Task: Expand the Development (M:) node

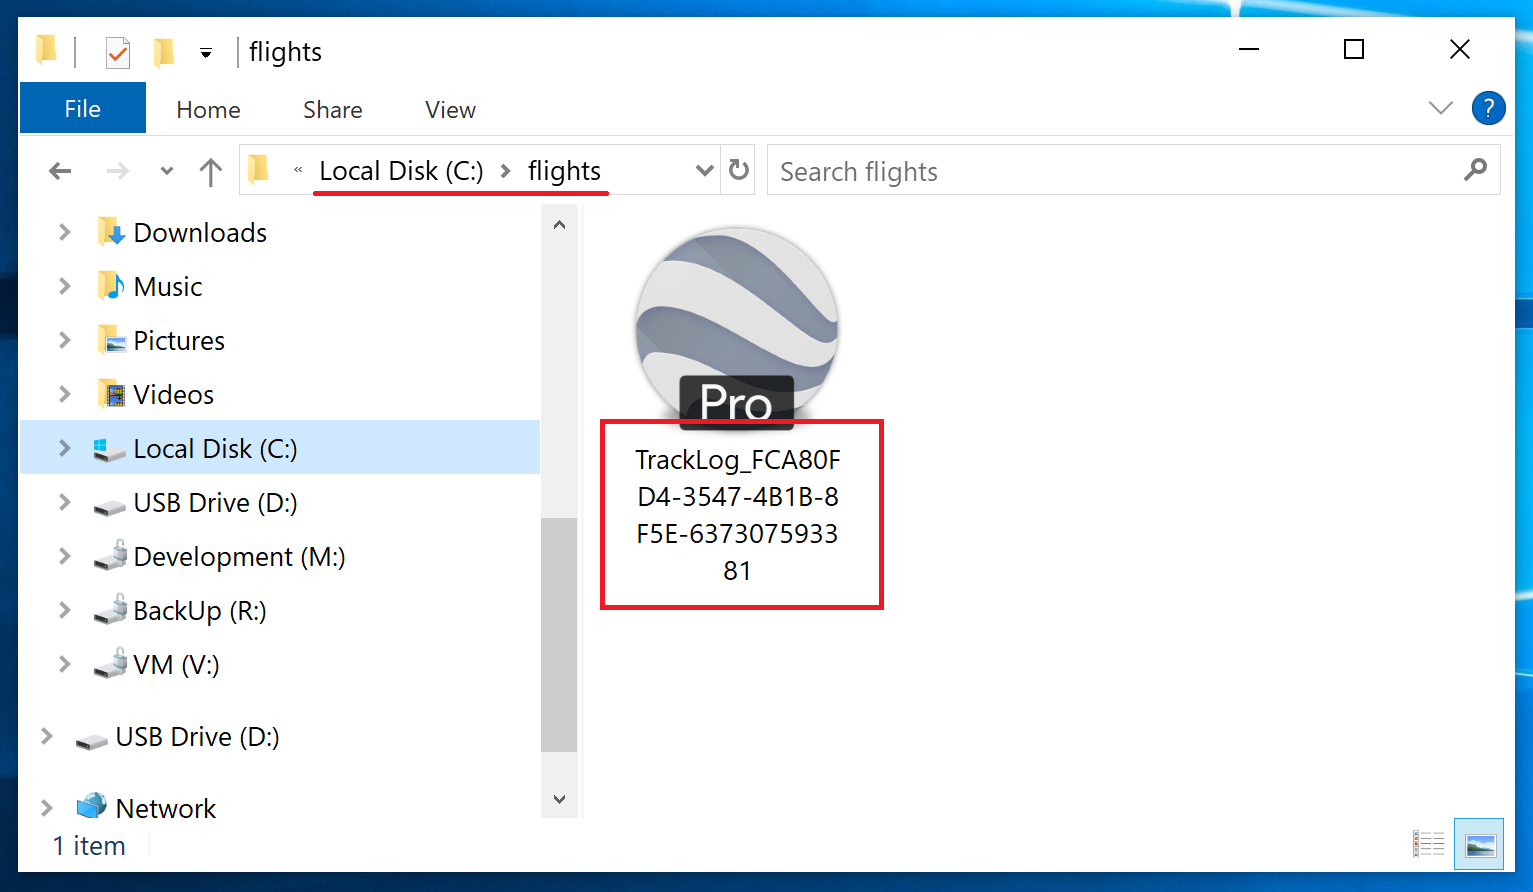Action: point(65,556)
